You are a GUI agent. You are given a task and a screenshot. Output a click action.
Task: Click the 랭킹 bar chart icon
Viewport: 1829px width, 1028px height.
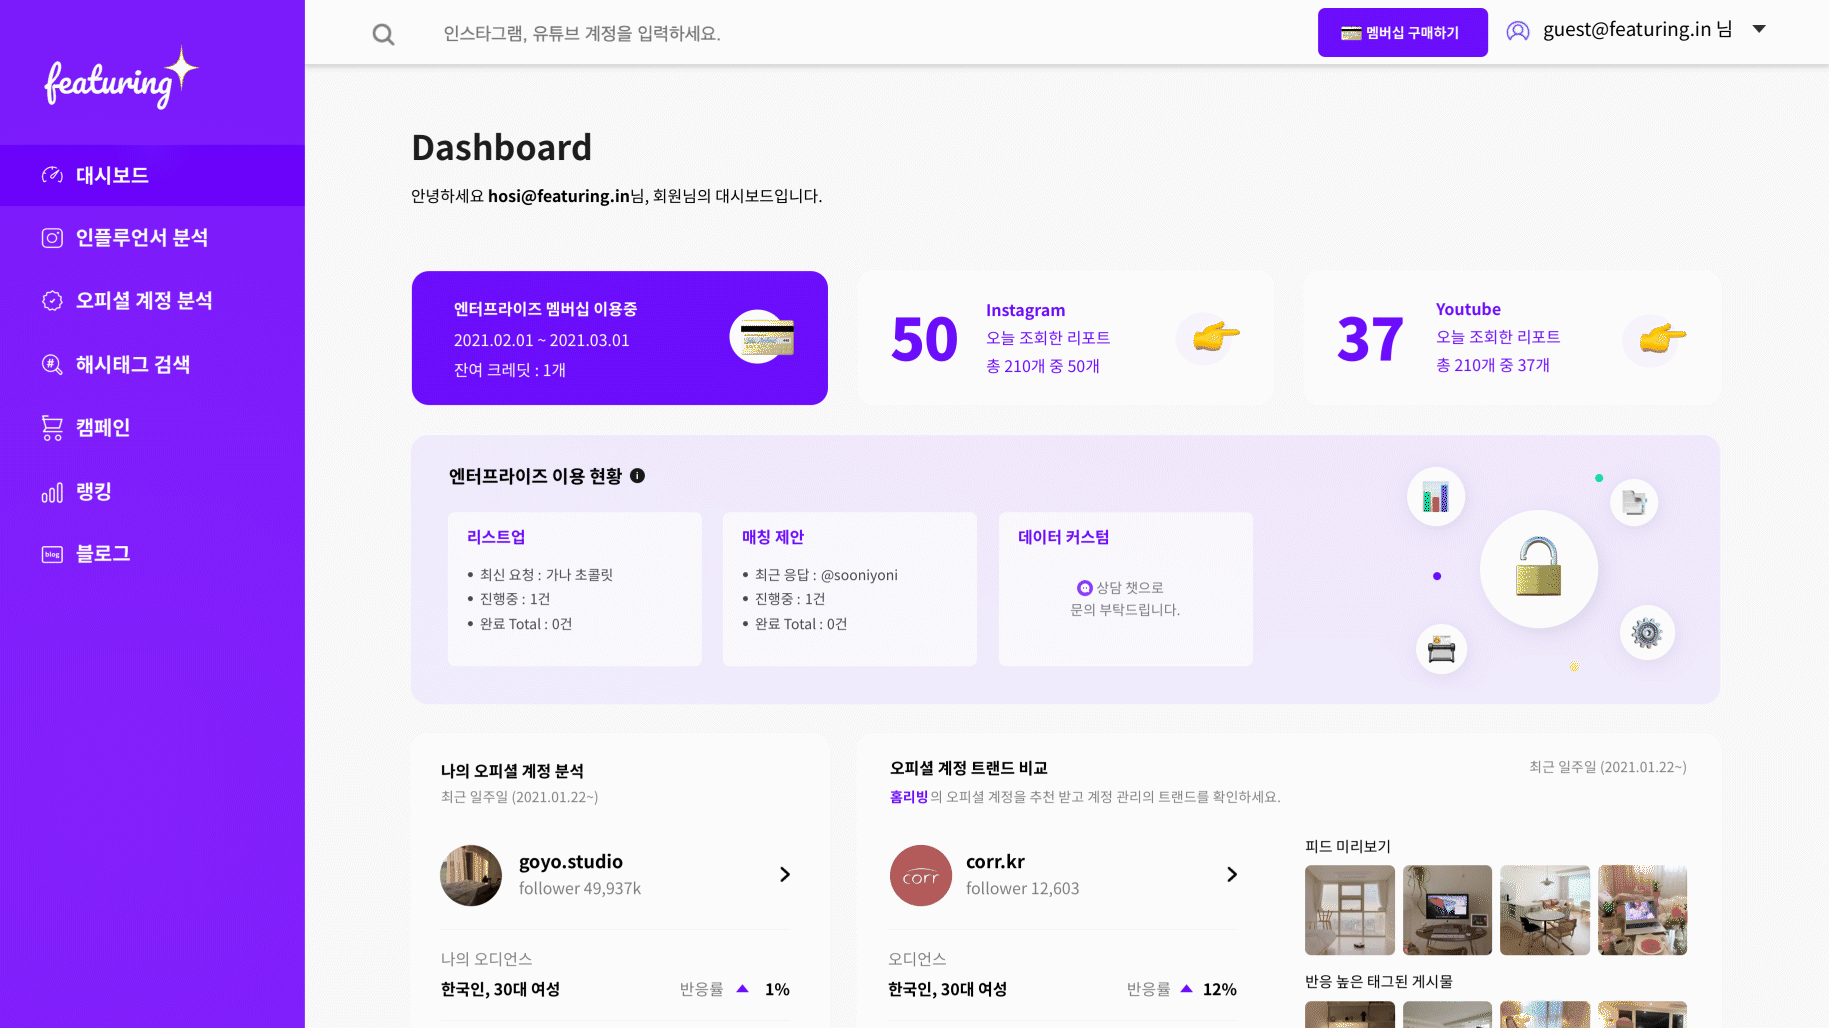52,492
